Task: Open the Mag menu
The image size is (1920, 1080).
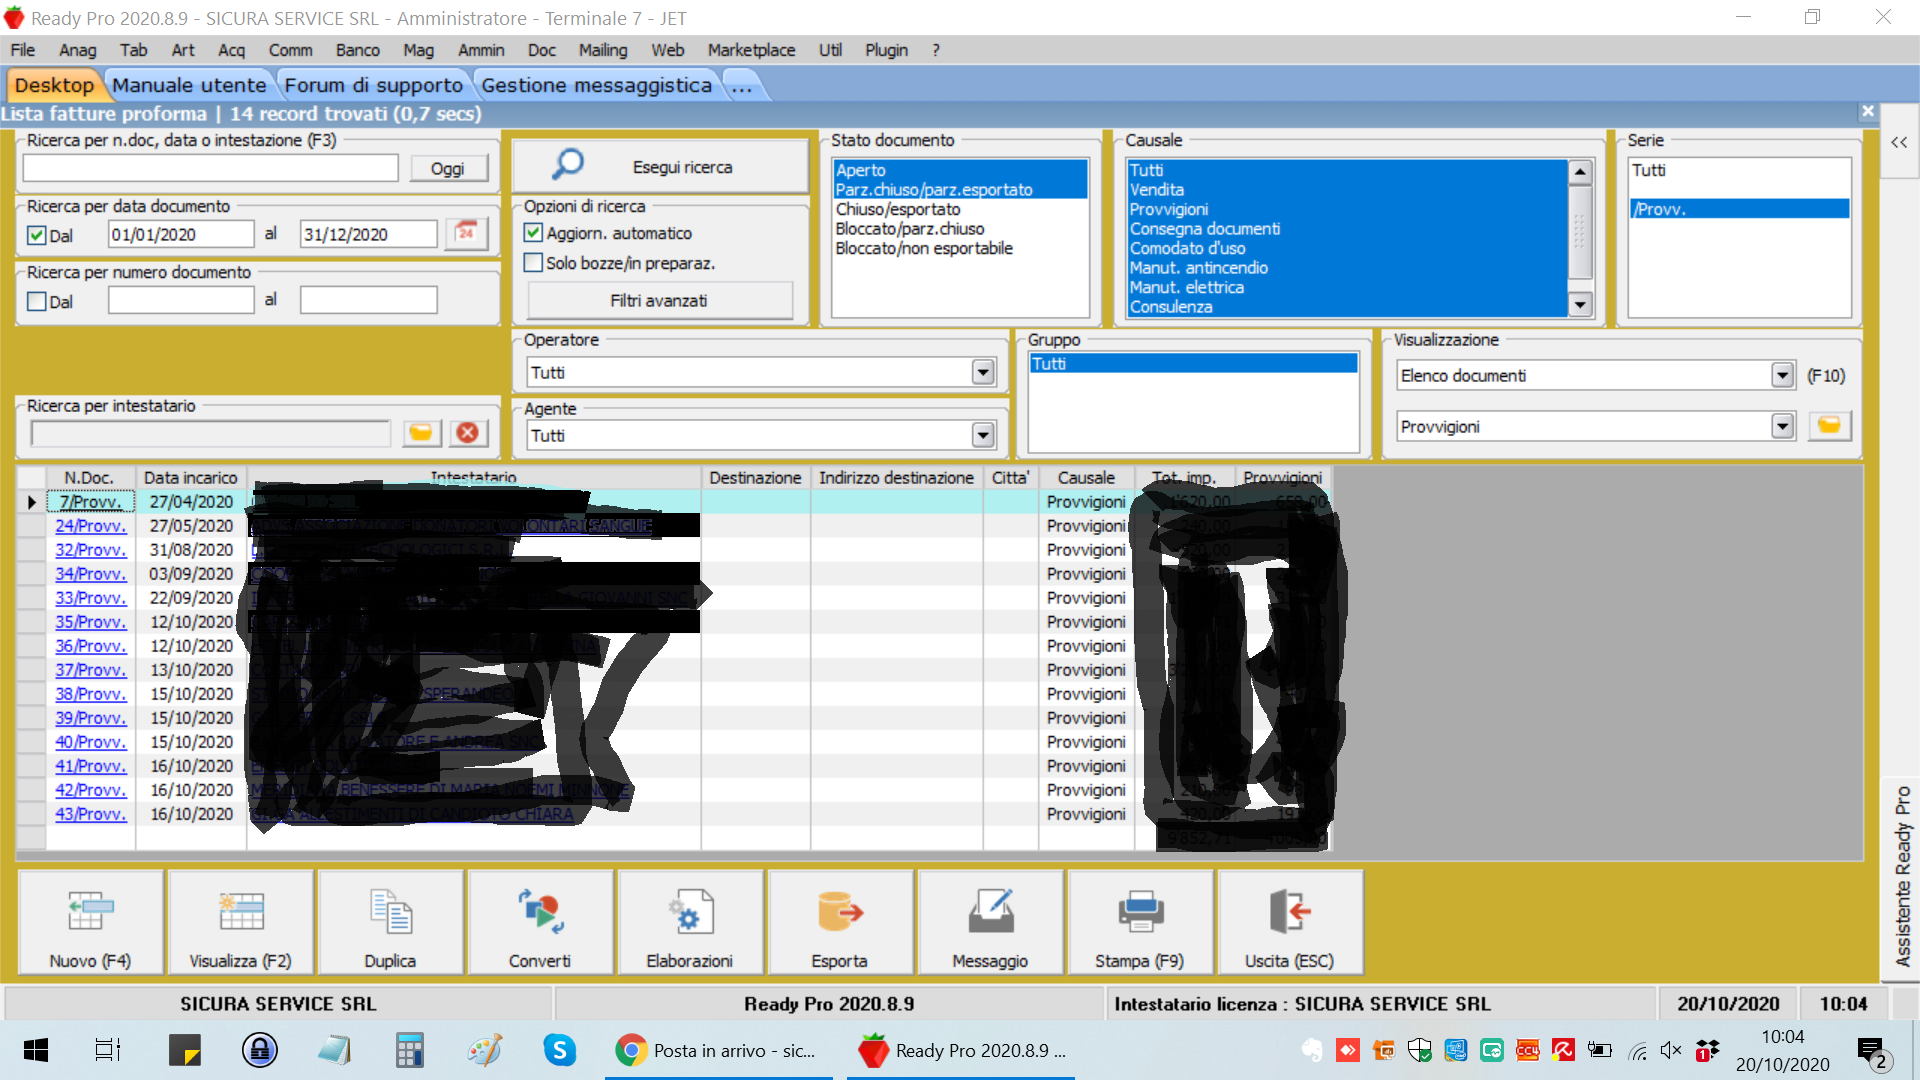Action: pyautogui.click(x=418, y=50)
